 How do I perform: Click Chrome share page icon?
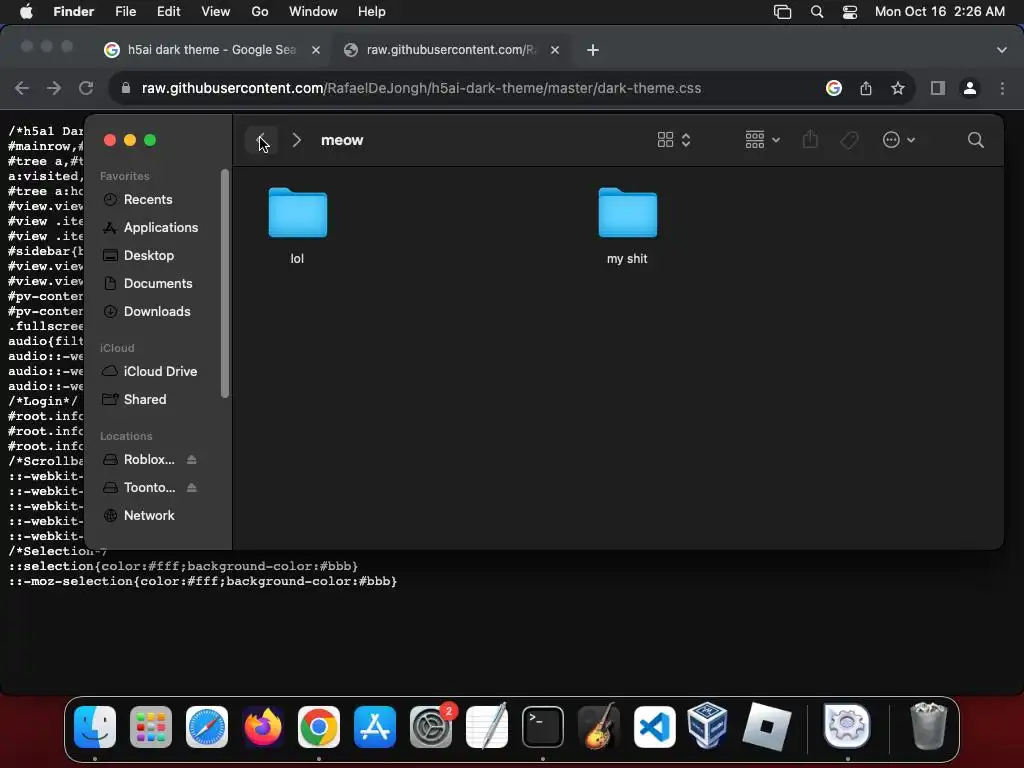[866, 88]
